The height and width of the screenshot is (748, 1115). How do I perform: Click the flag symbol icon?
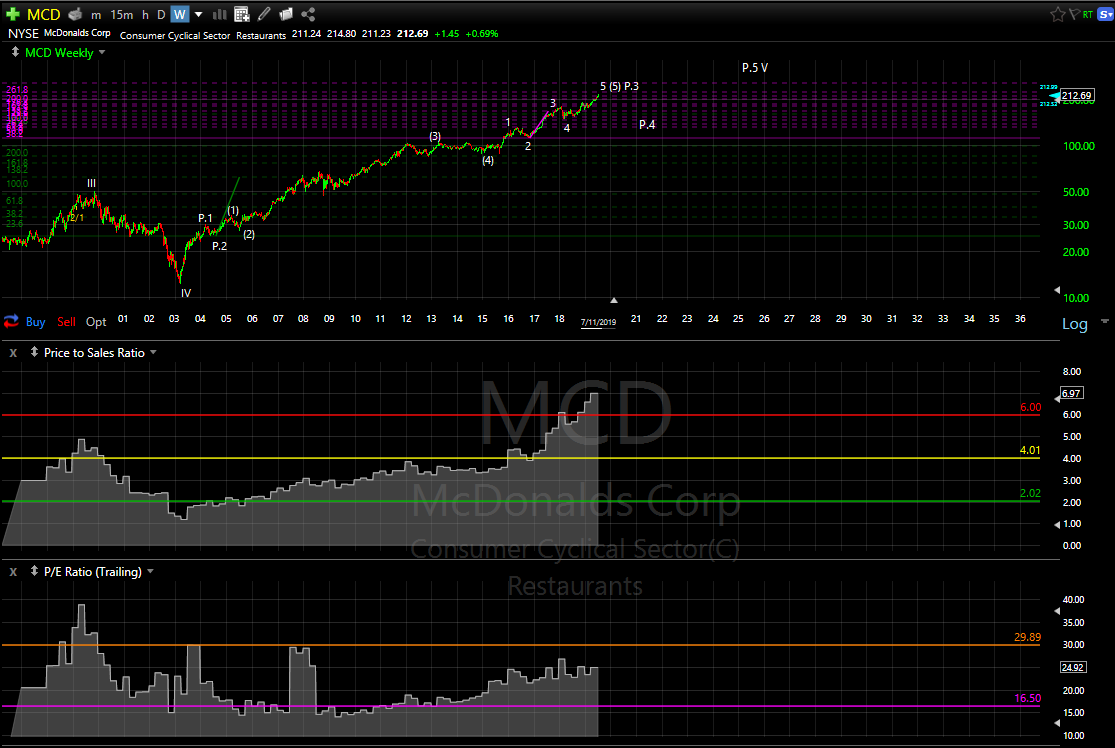point(1074,14)
